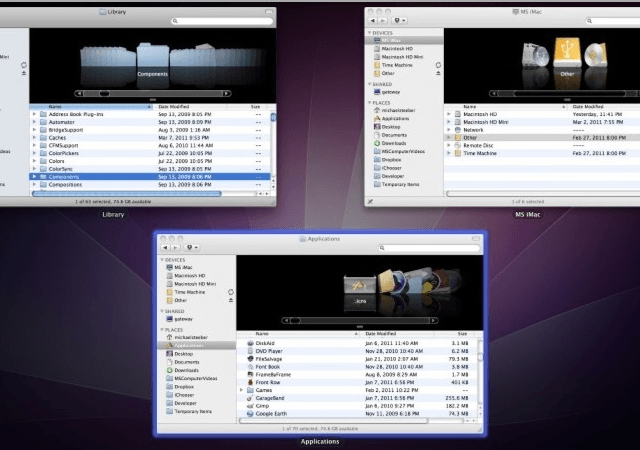Click the customize icon in MS iMac status bar
Screen dimensions: 640x450
pos(370,201)
